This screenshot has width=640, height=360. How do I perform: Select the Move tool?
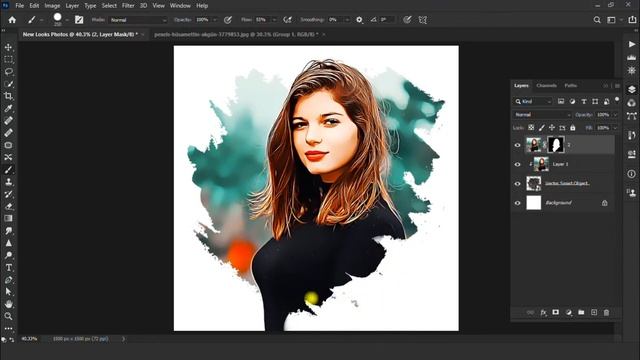pos(8,47)
